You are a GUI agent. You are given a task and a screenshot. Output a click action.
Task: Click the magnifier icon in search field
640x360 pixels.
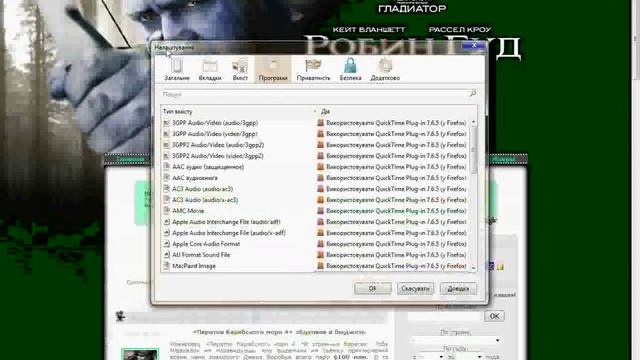[472, 94]
